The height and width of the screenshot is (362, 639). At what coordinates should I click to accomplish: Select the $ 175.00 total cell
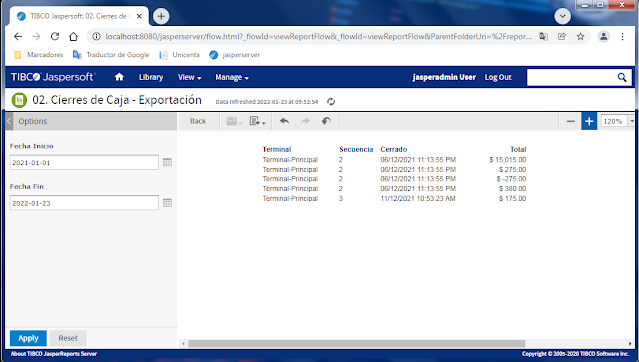click(512, 199)
